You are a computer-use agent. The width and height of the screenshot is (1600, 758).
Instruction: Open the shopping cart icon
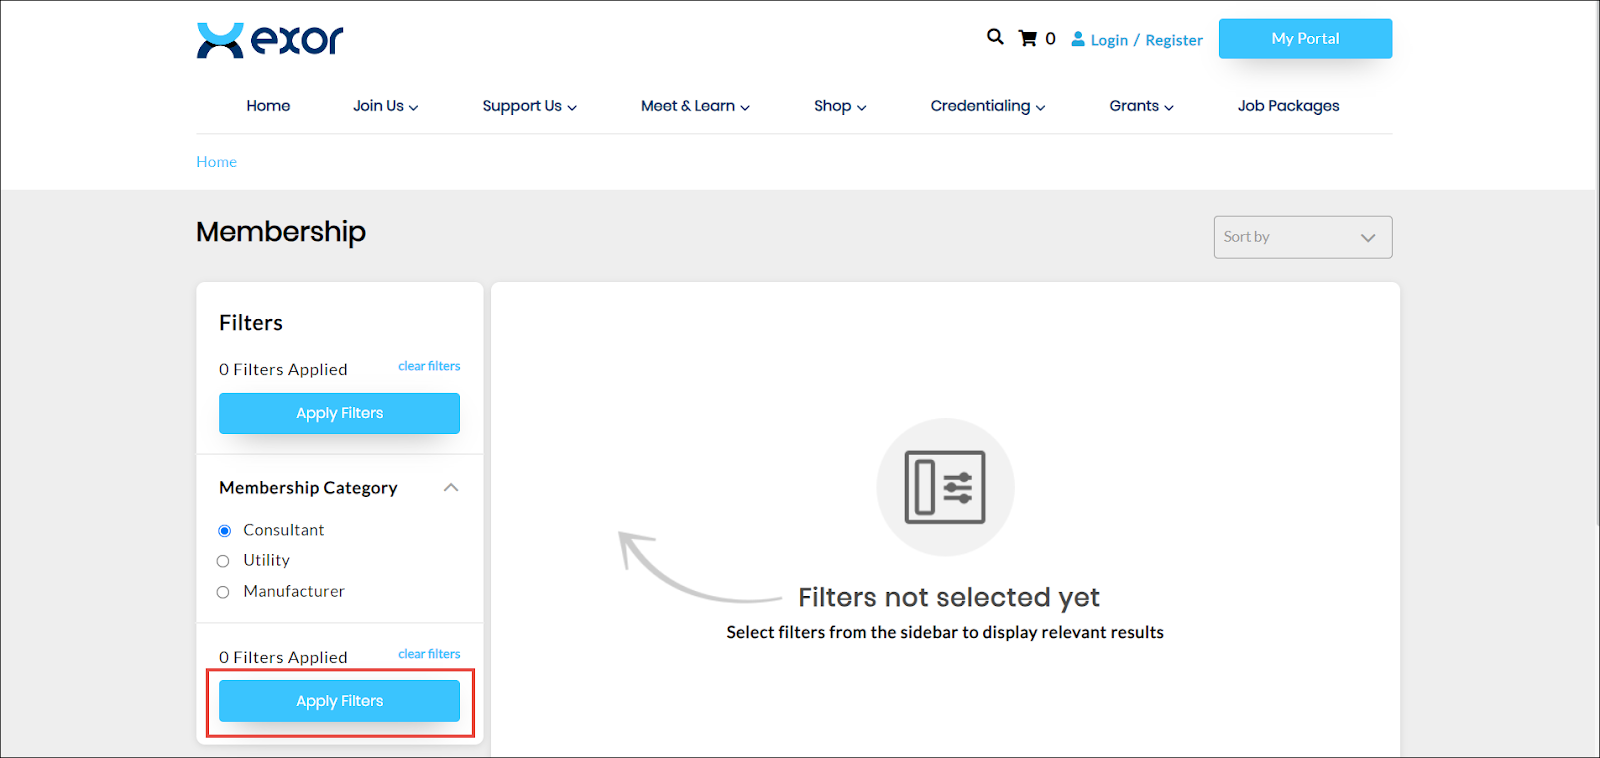(1027, 39)
